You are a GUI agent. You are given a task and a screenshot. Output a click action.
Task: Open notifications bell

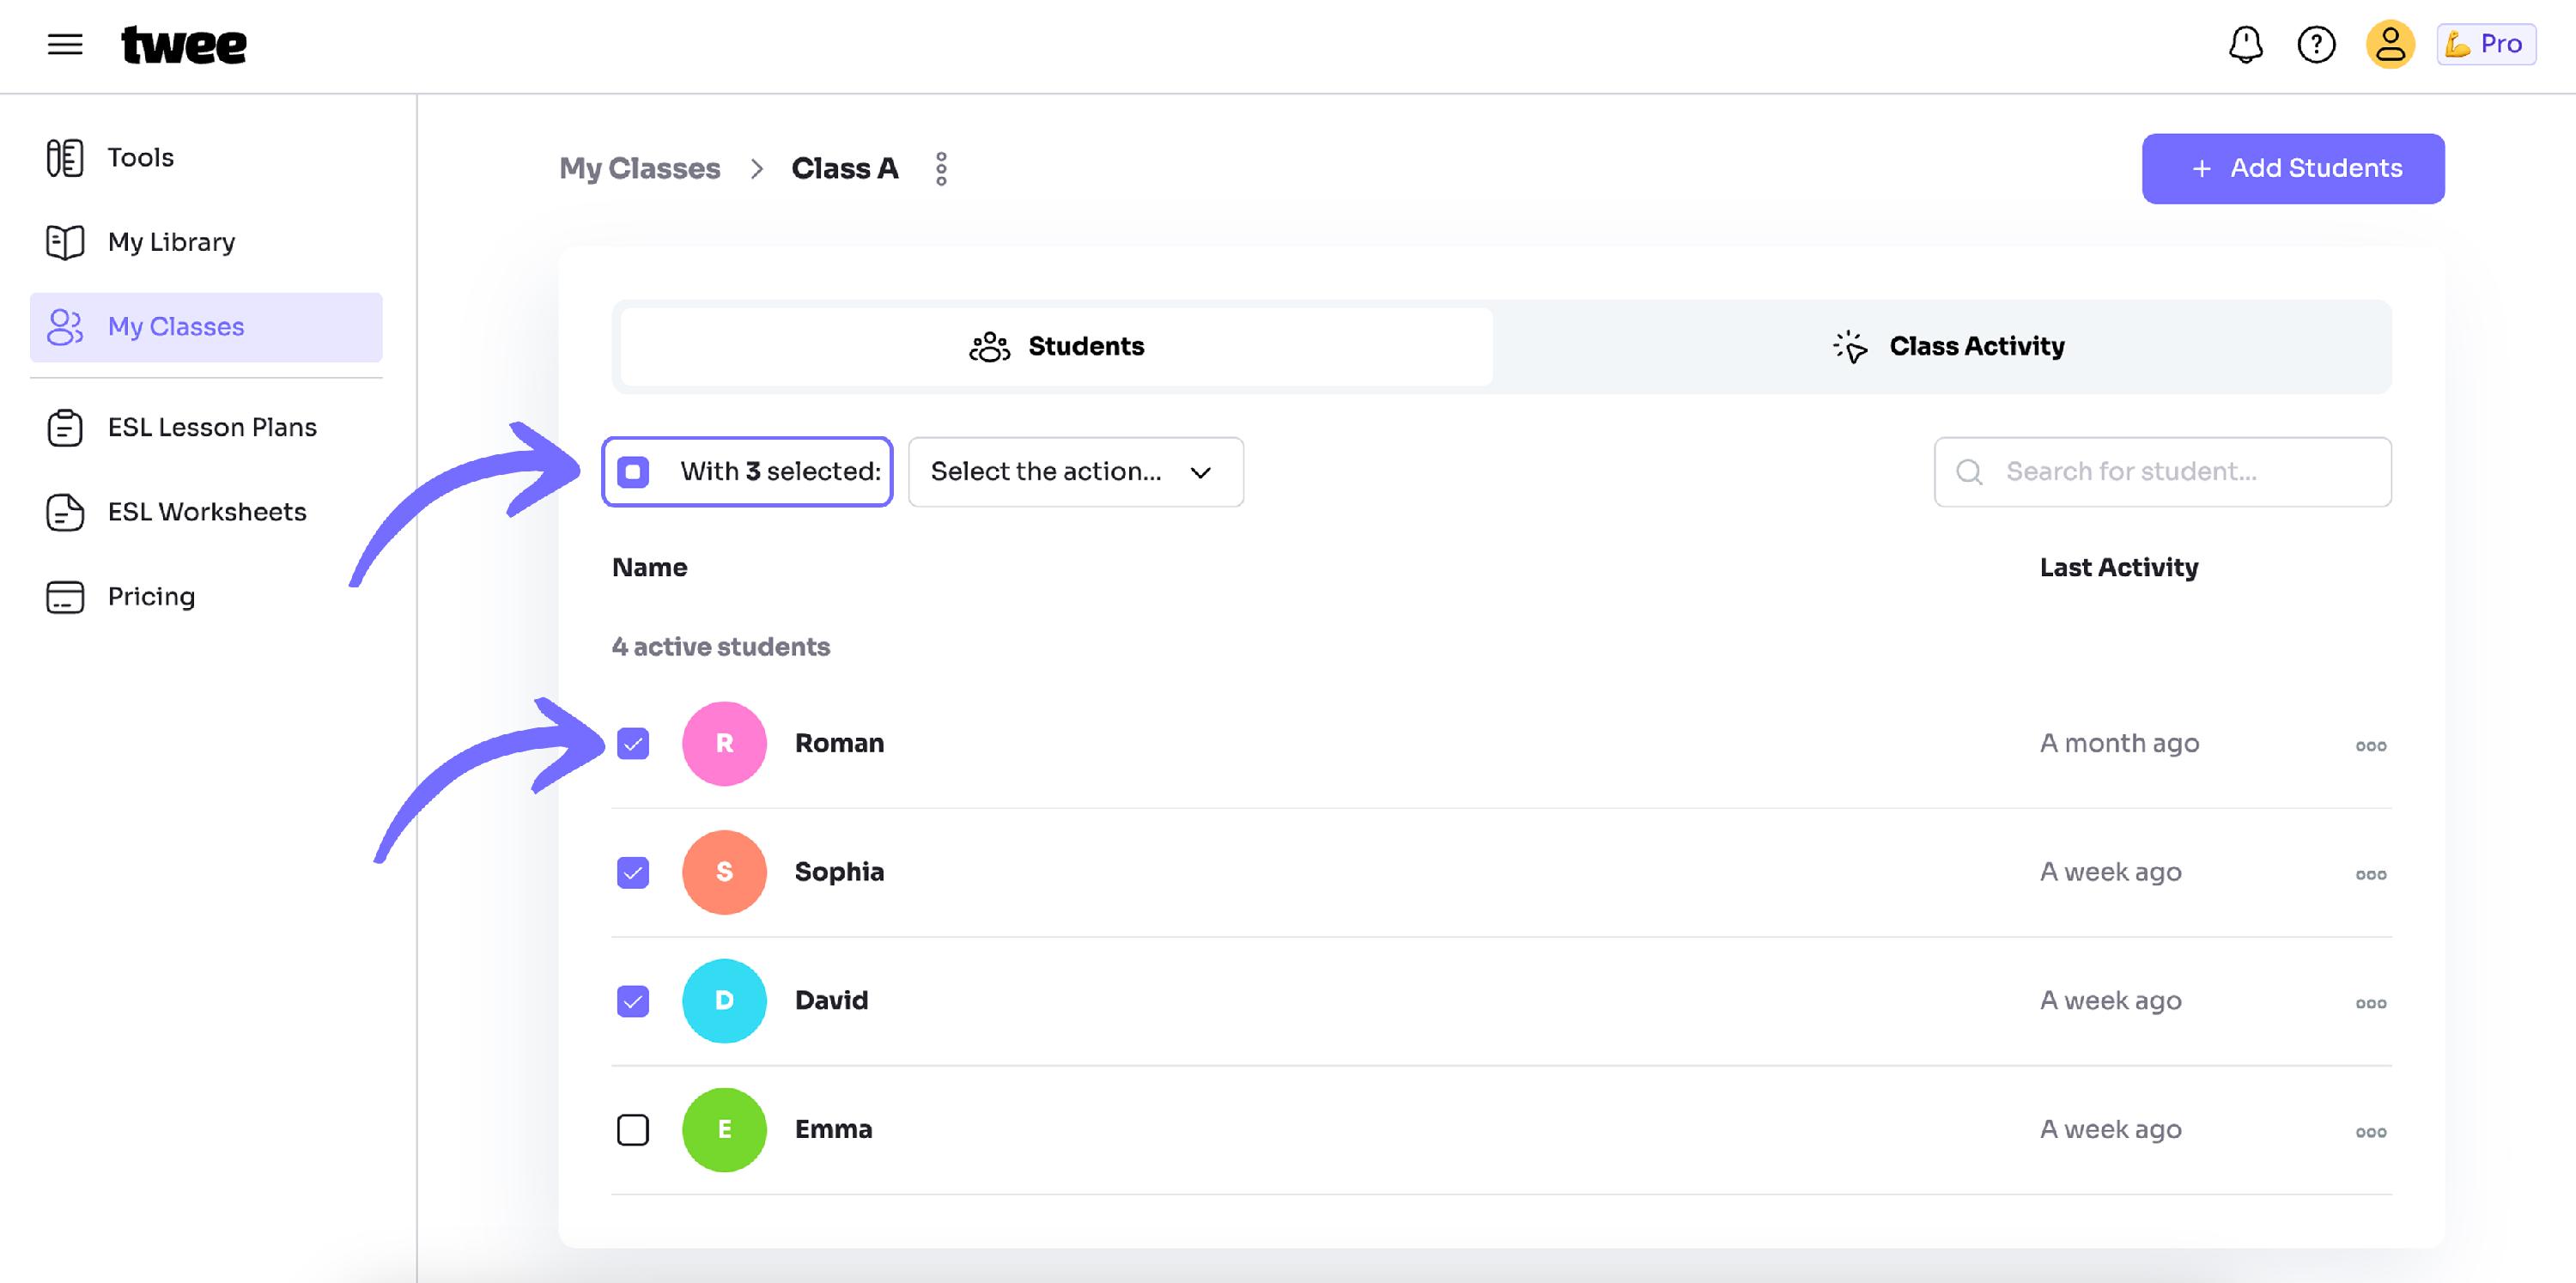point(2246,45)
